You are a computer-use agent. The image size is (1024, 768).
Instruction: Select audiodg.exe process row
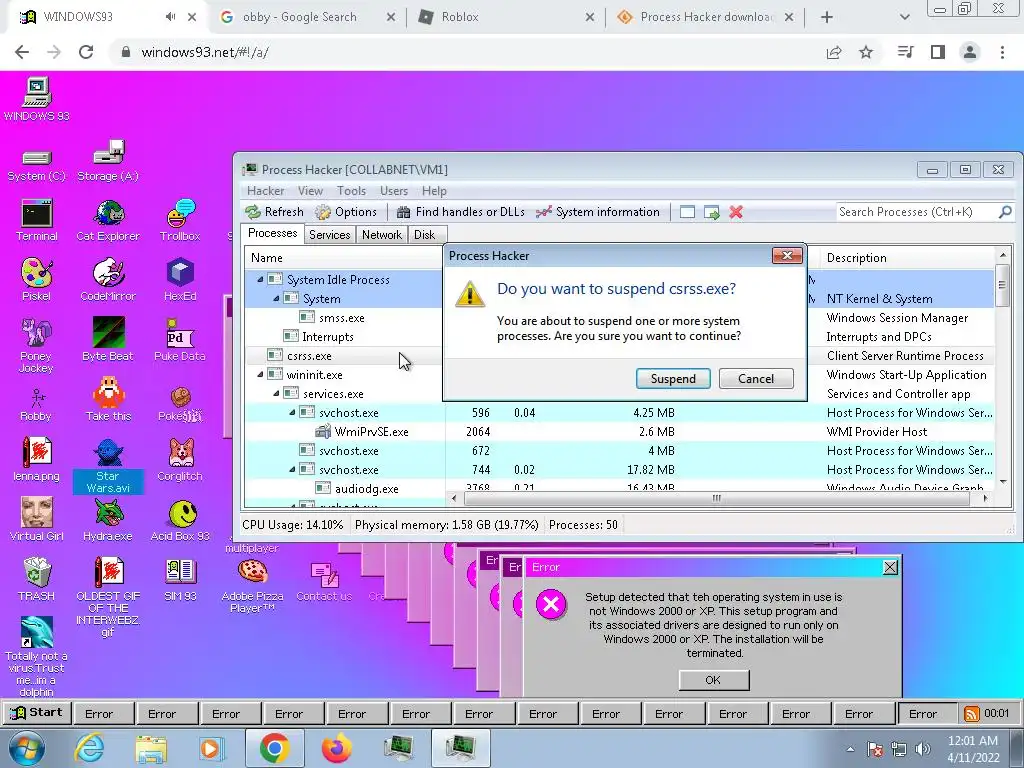620,487
